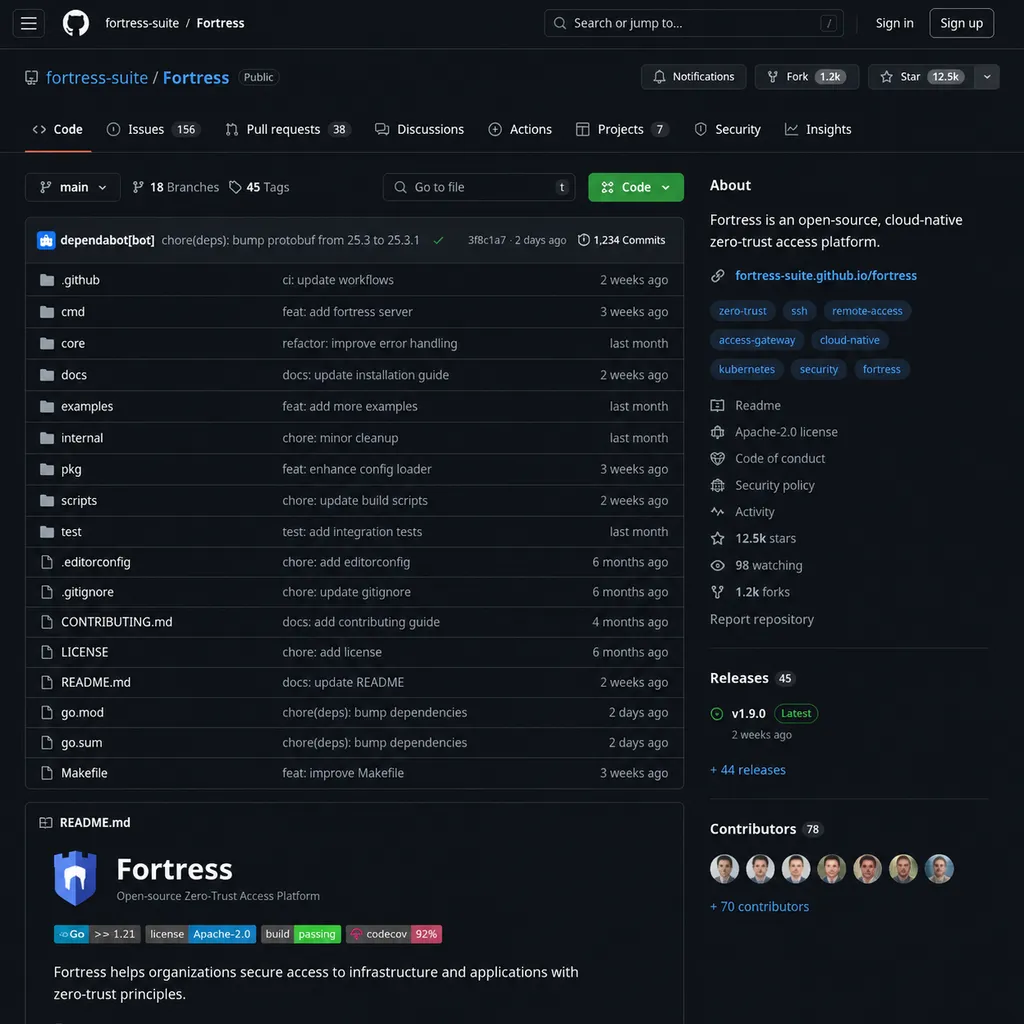Open the first contributor avatar
The height and width of the screenshot is (1024, 1024).
(x=724, y=869)
